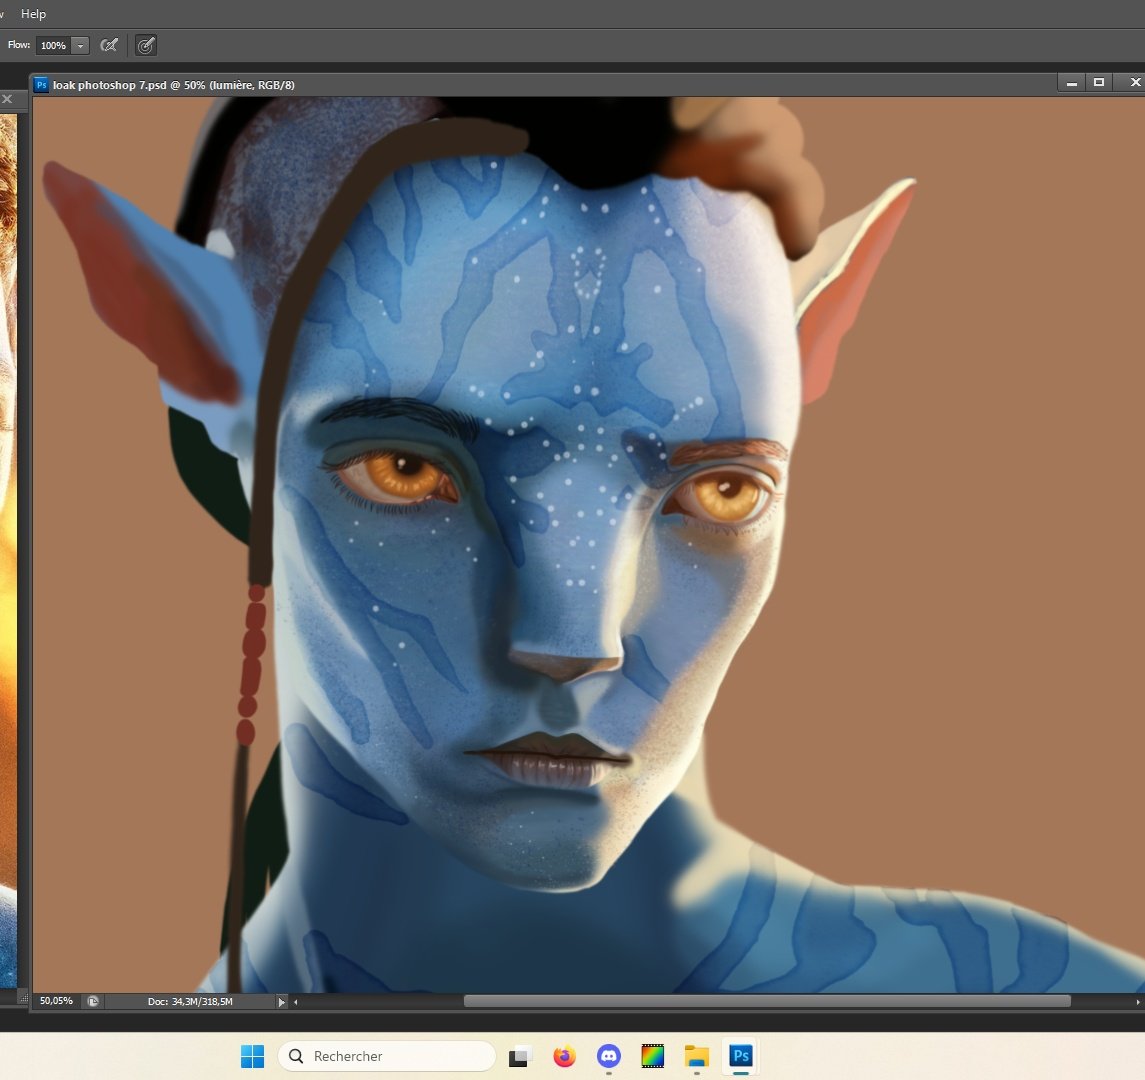
Task: Open the Windows Start menu
Action: [x=253, y=1056]
